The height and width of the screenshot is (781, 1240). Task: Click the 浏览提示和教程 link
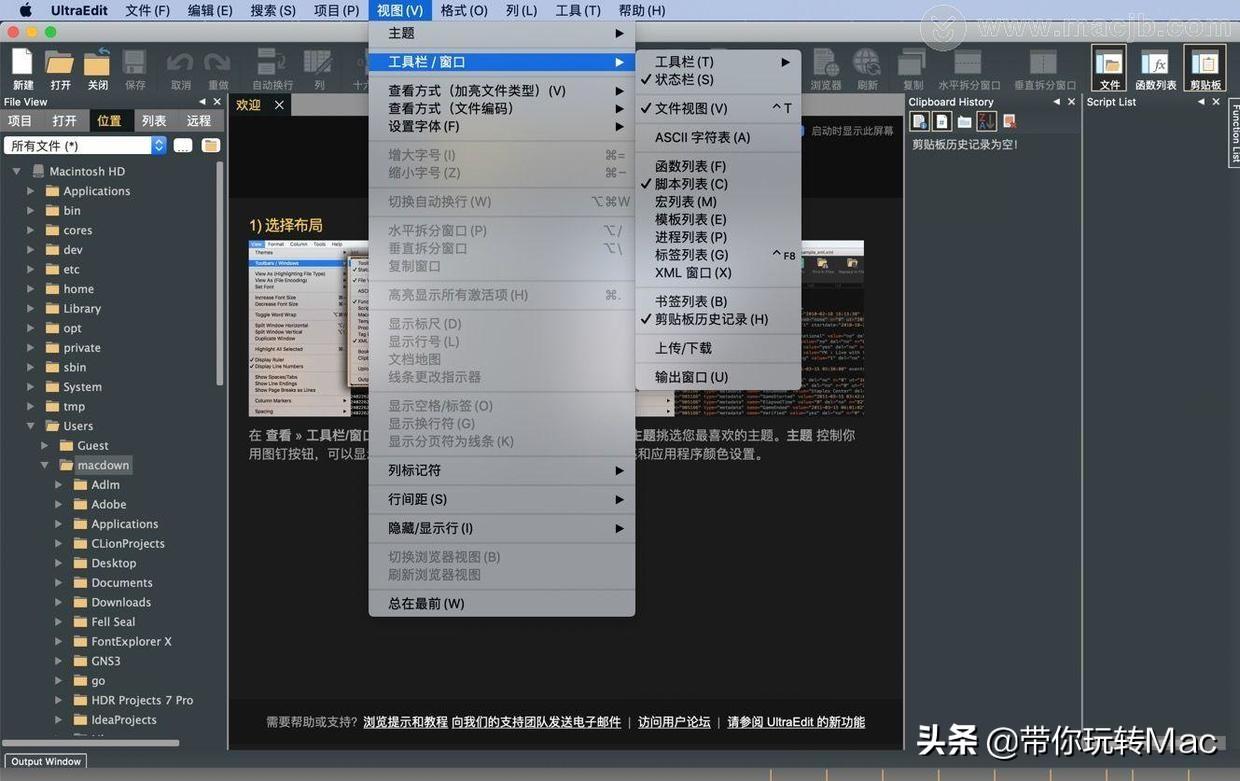tap(405, 722)
